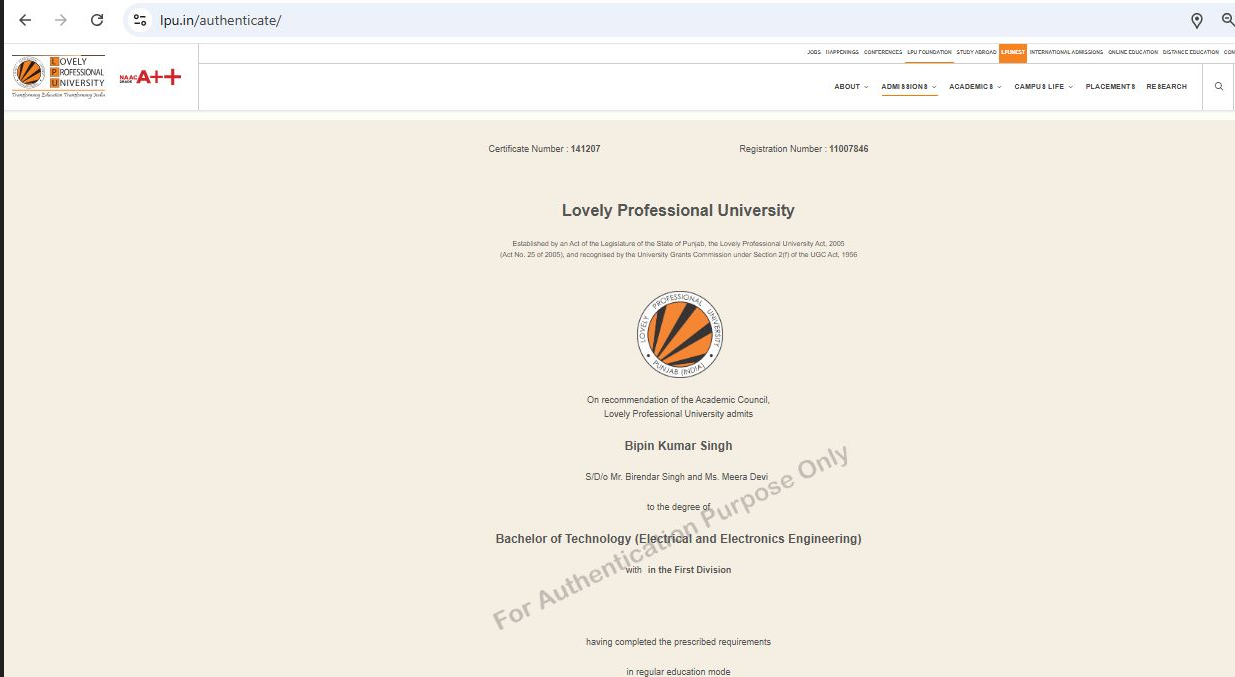Open the Study Abroad link
The width and height of the screenshot is (1235, 677).
(976, 52)
